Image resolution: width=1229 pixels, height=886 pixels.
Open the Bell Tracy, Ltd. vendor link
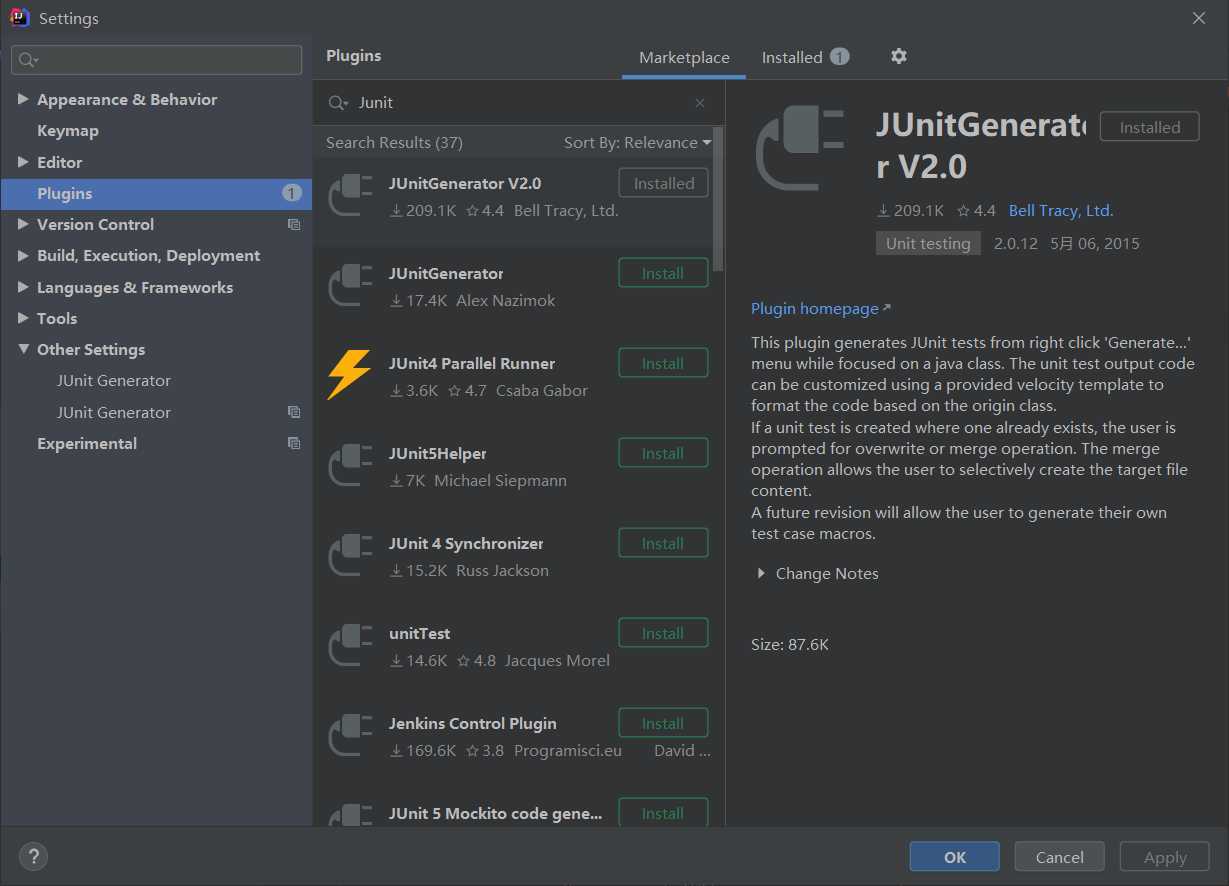point(1061,211)
